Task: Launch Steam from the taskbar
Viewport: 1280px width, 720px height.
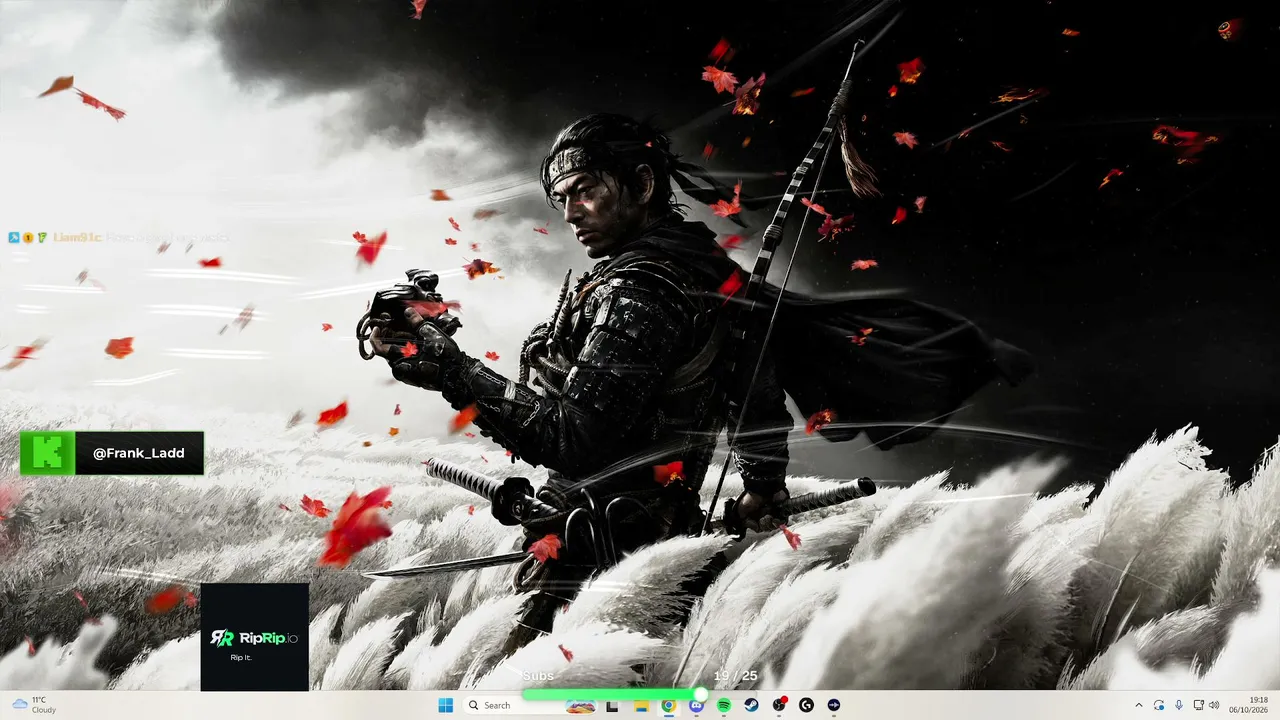Action: point(751,705)
